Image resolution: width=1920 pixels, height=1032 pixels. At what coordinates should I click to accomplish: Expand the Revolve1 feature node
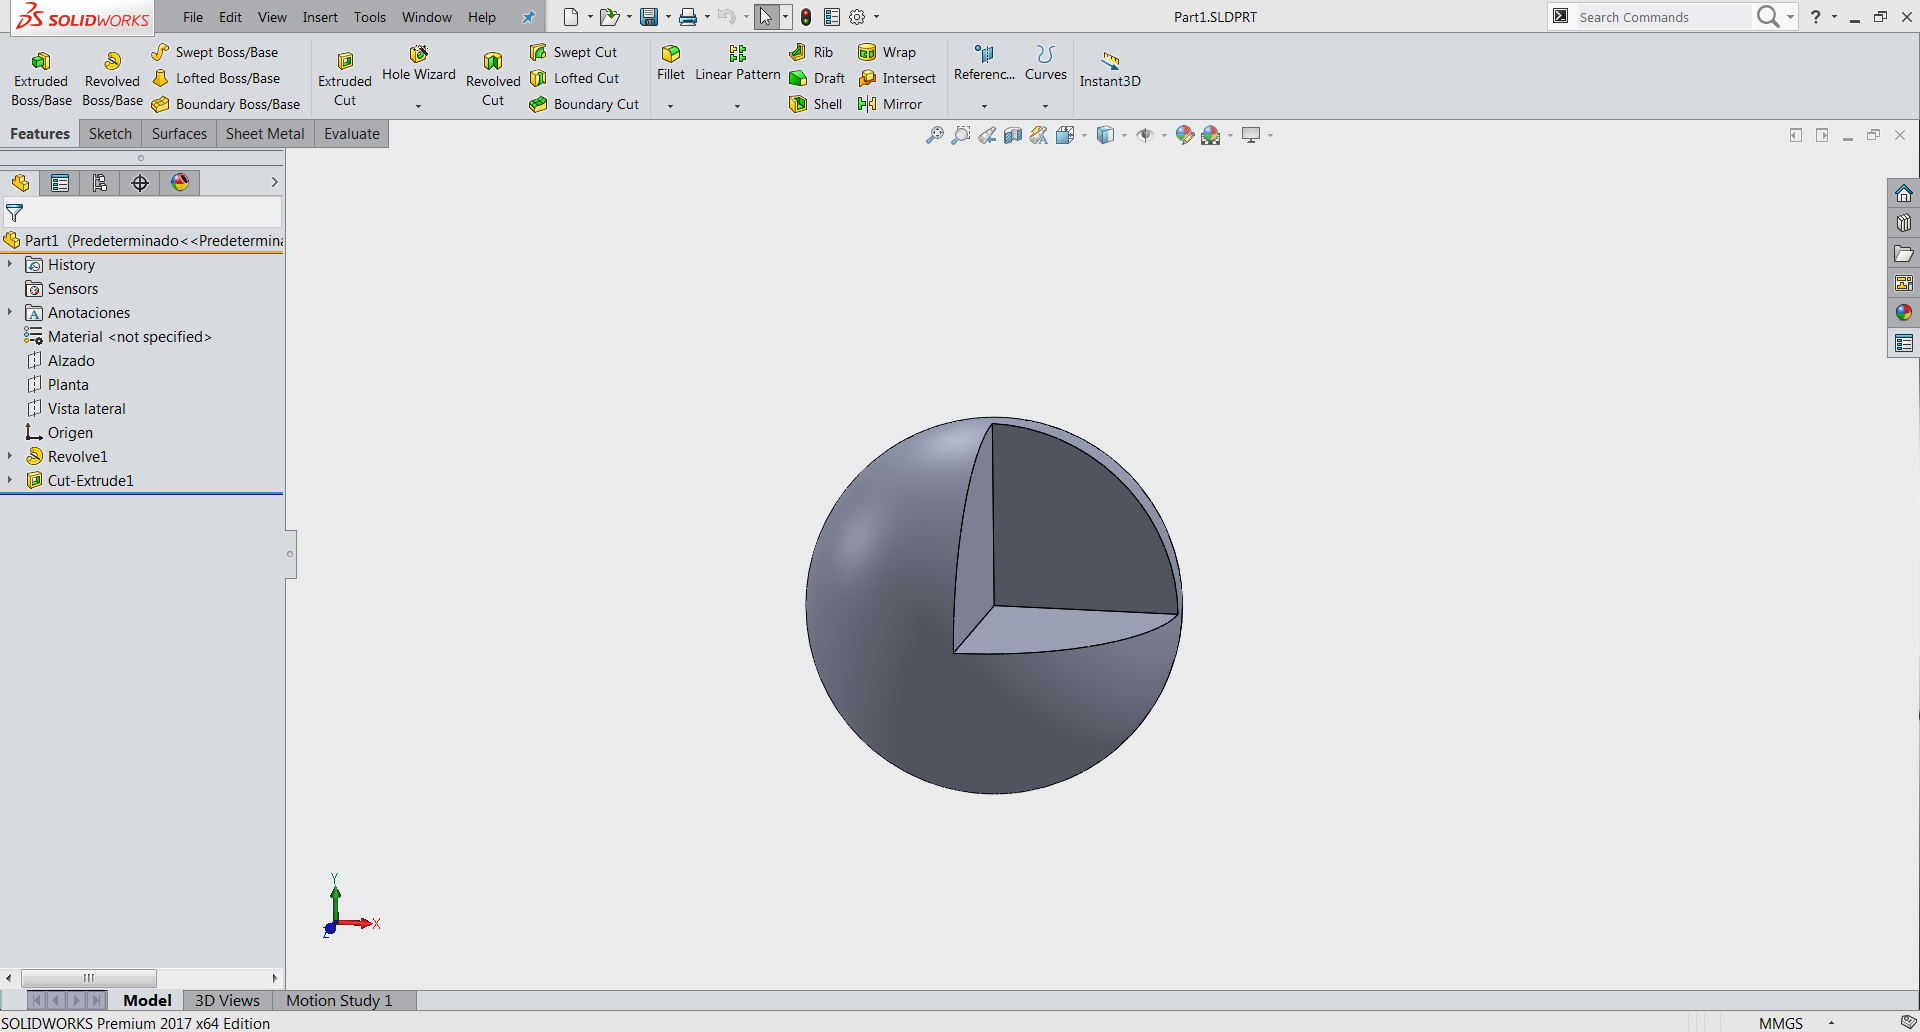tap(10, 456)
